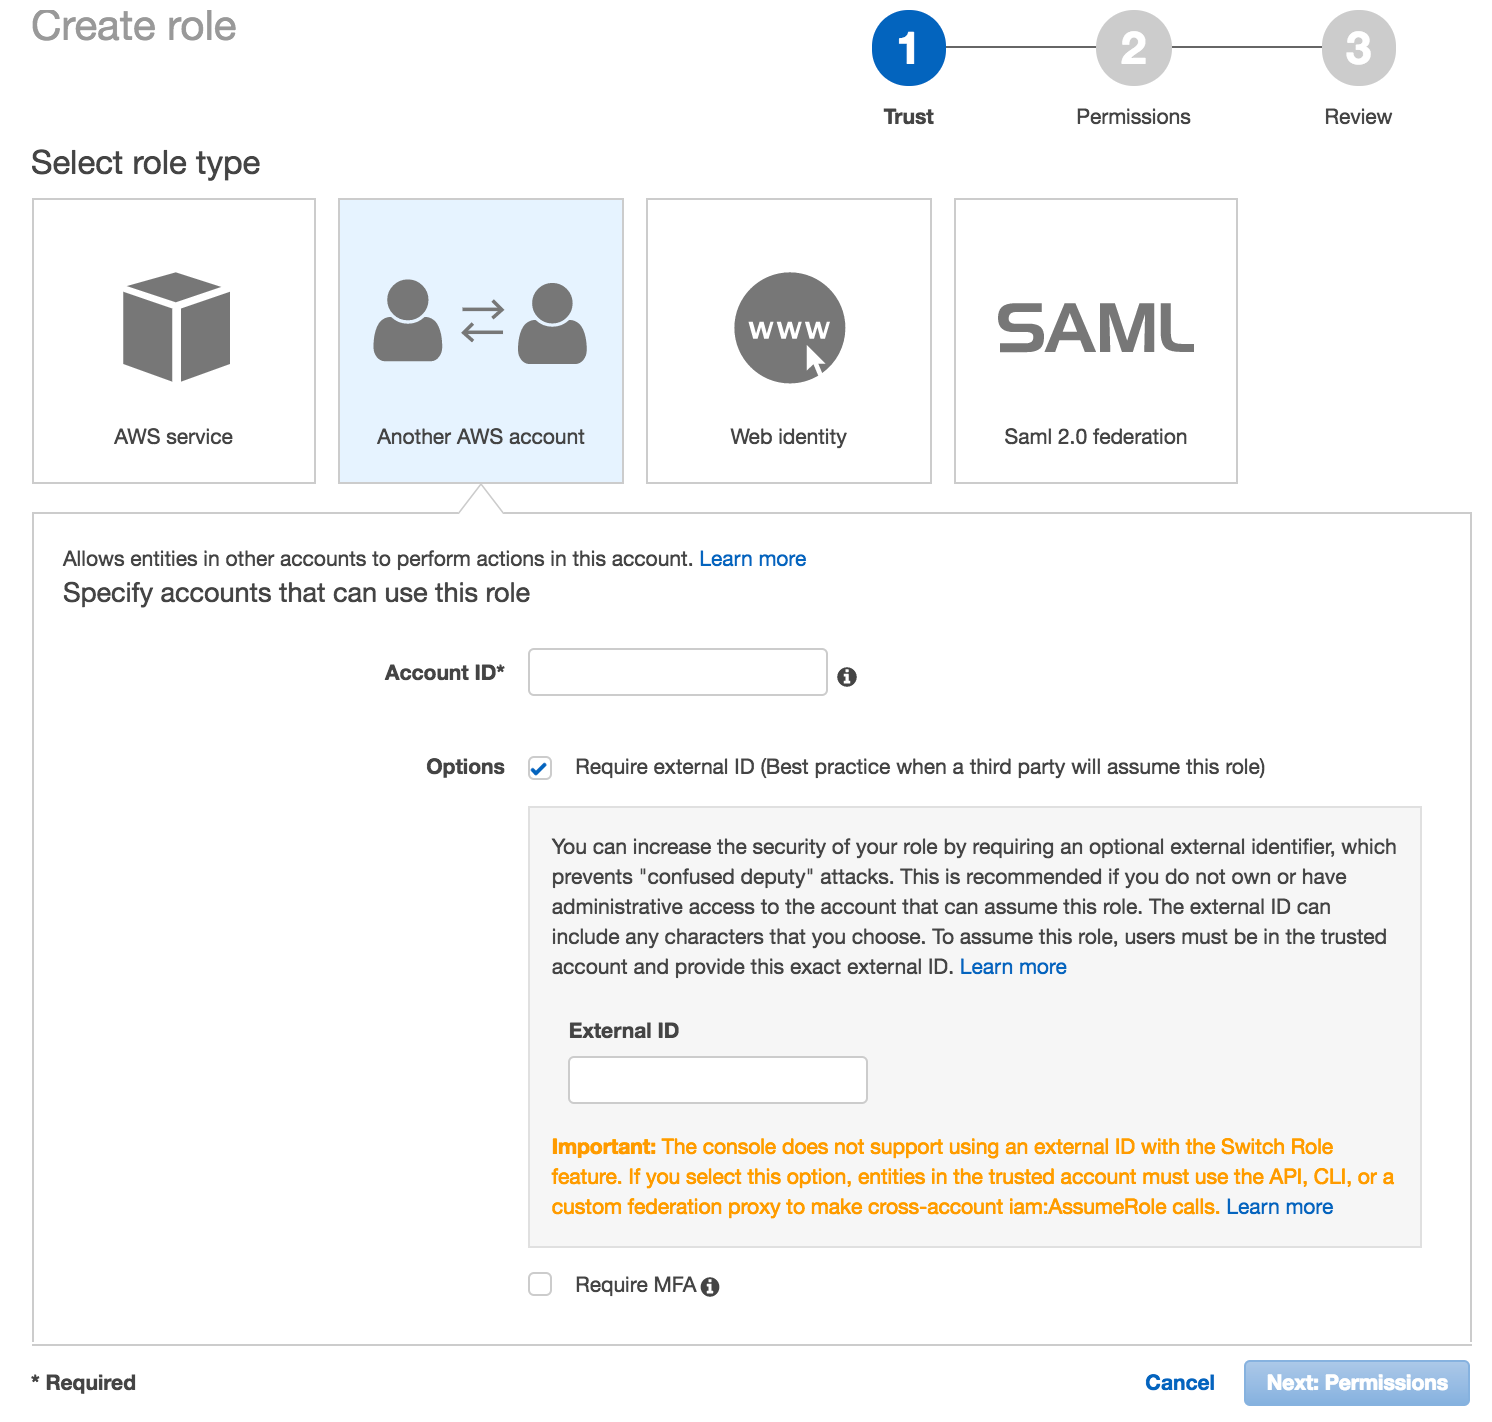1492x1422 pixels.
Task: Jump to step 3 Review circle
Action: click(x=1358, y=48)
